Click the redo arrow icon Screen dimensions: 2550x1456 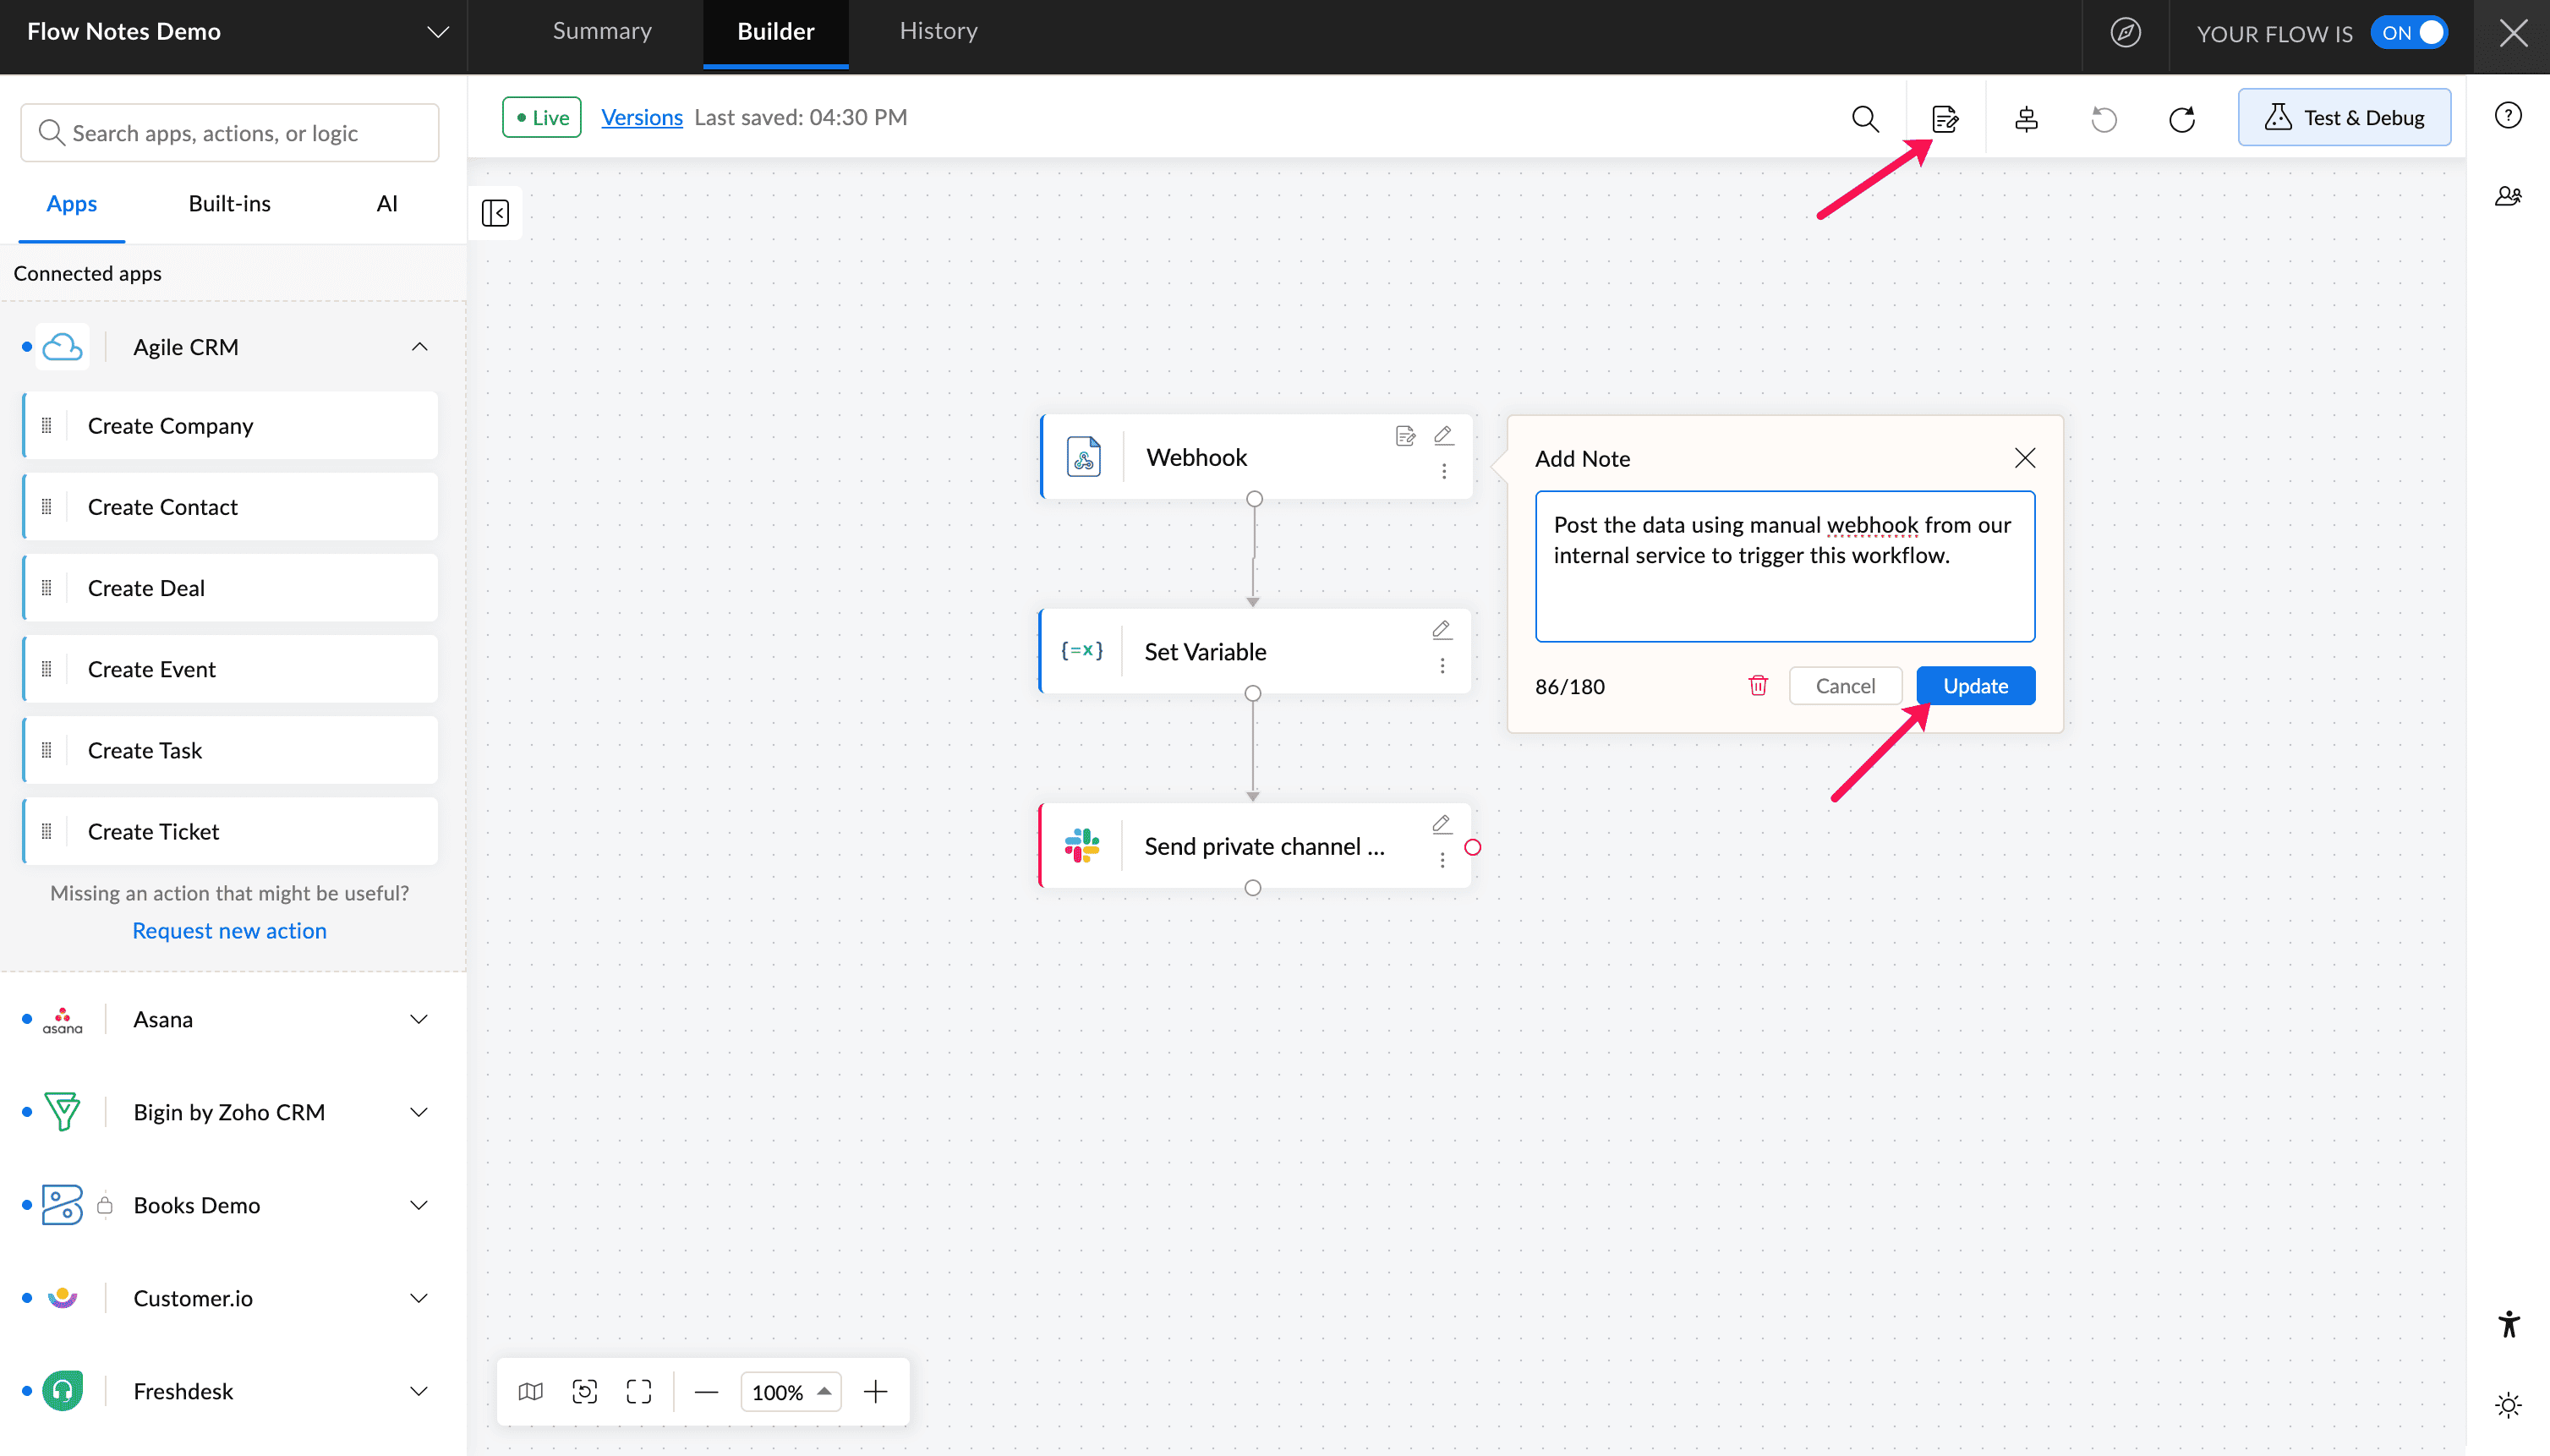2181,119
